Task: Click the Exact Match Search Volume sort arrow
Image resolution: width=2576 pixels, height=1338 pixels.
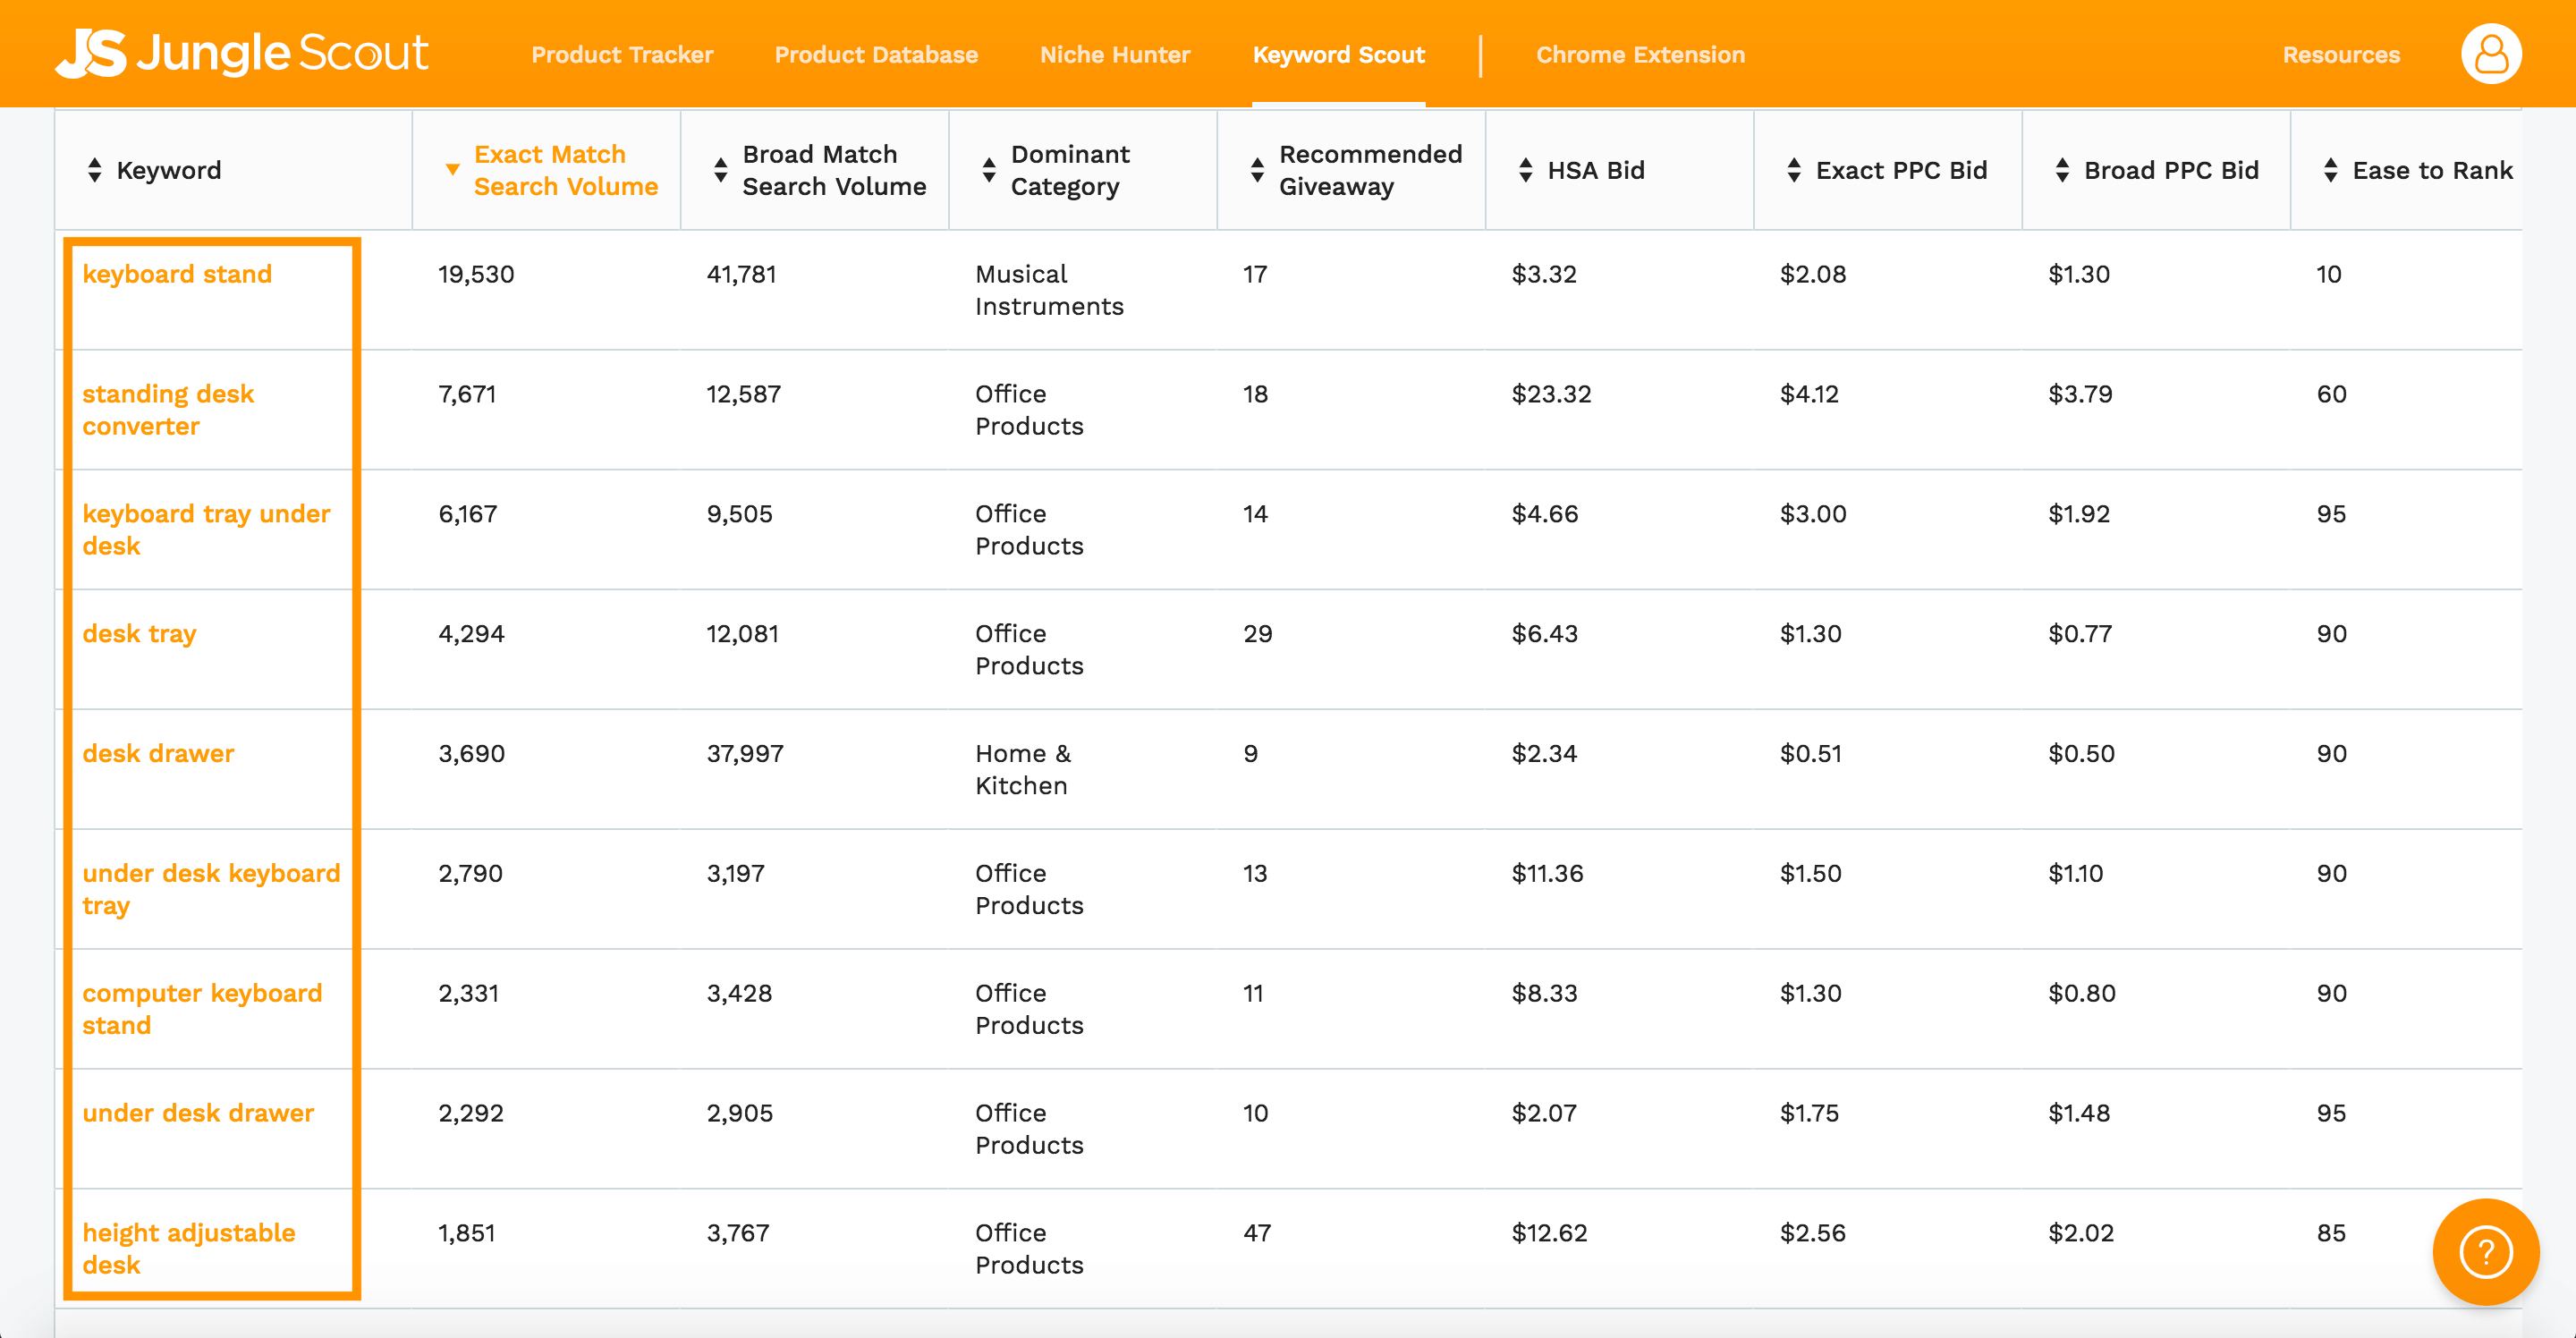Action: pos(452,170)
